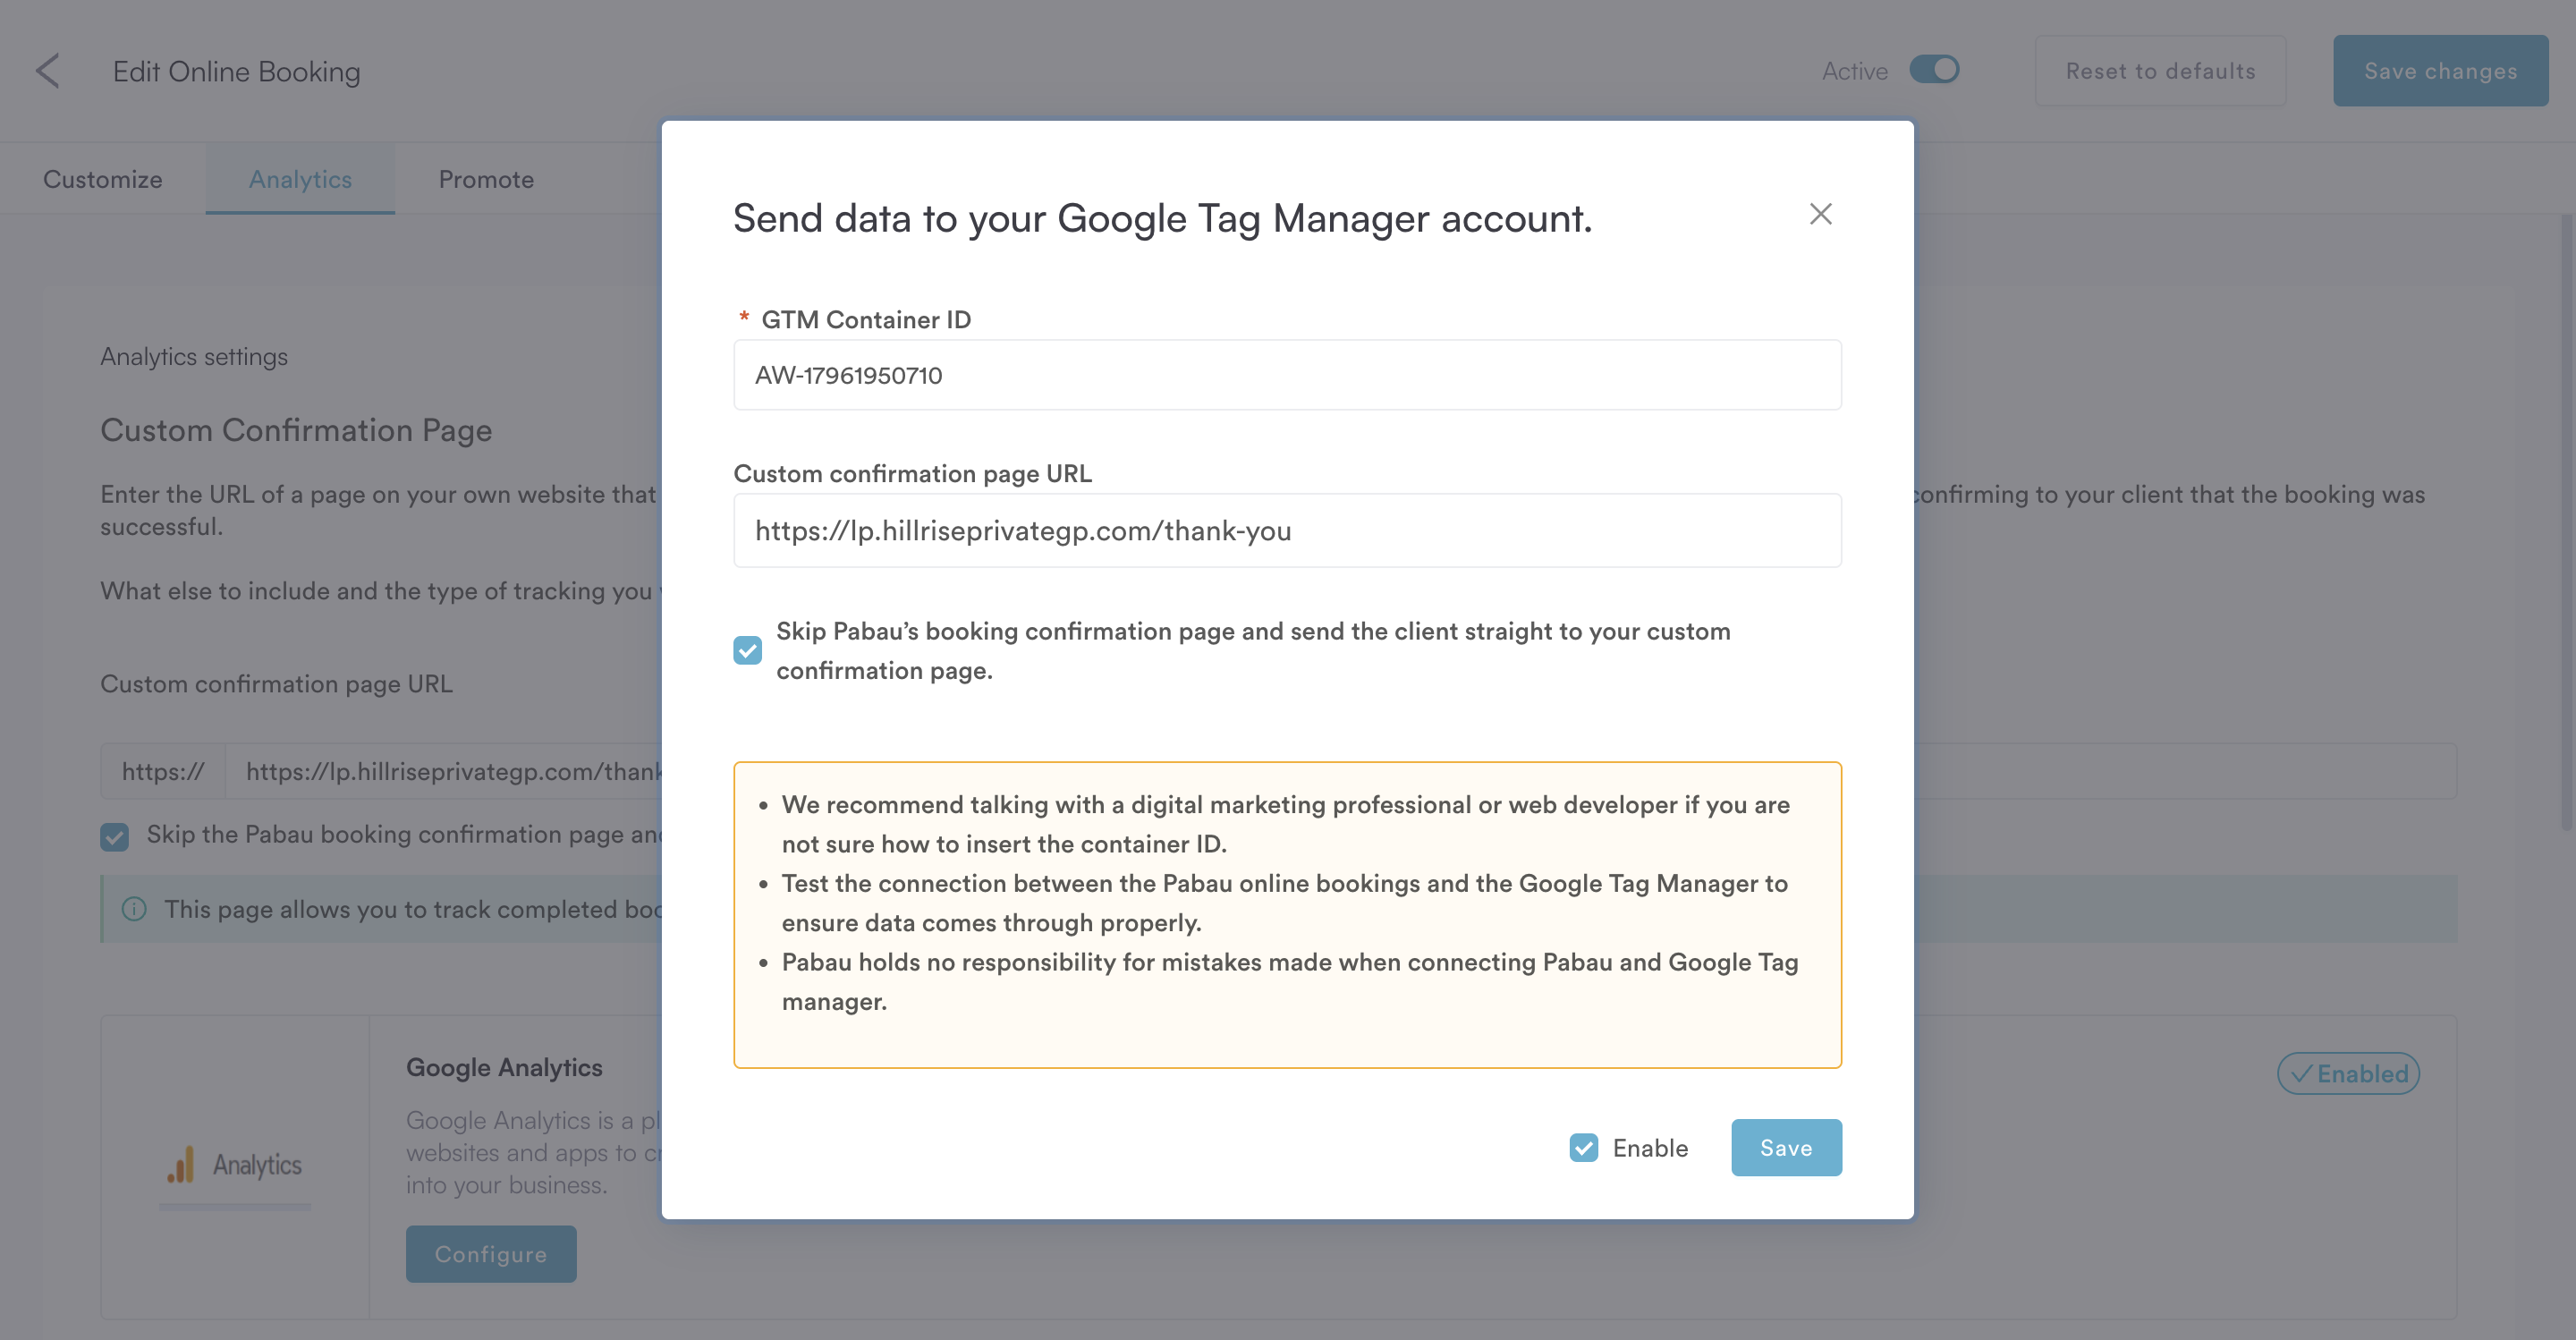
Task: Click the 'Analytics settings' text
Action: (194, 357)
